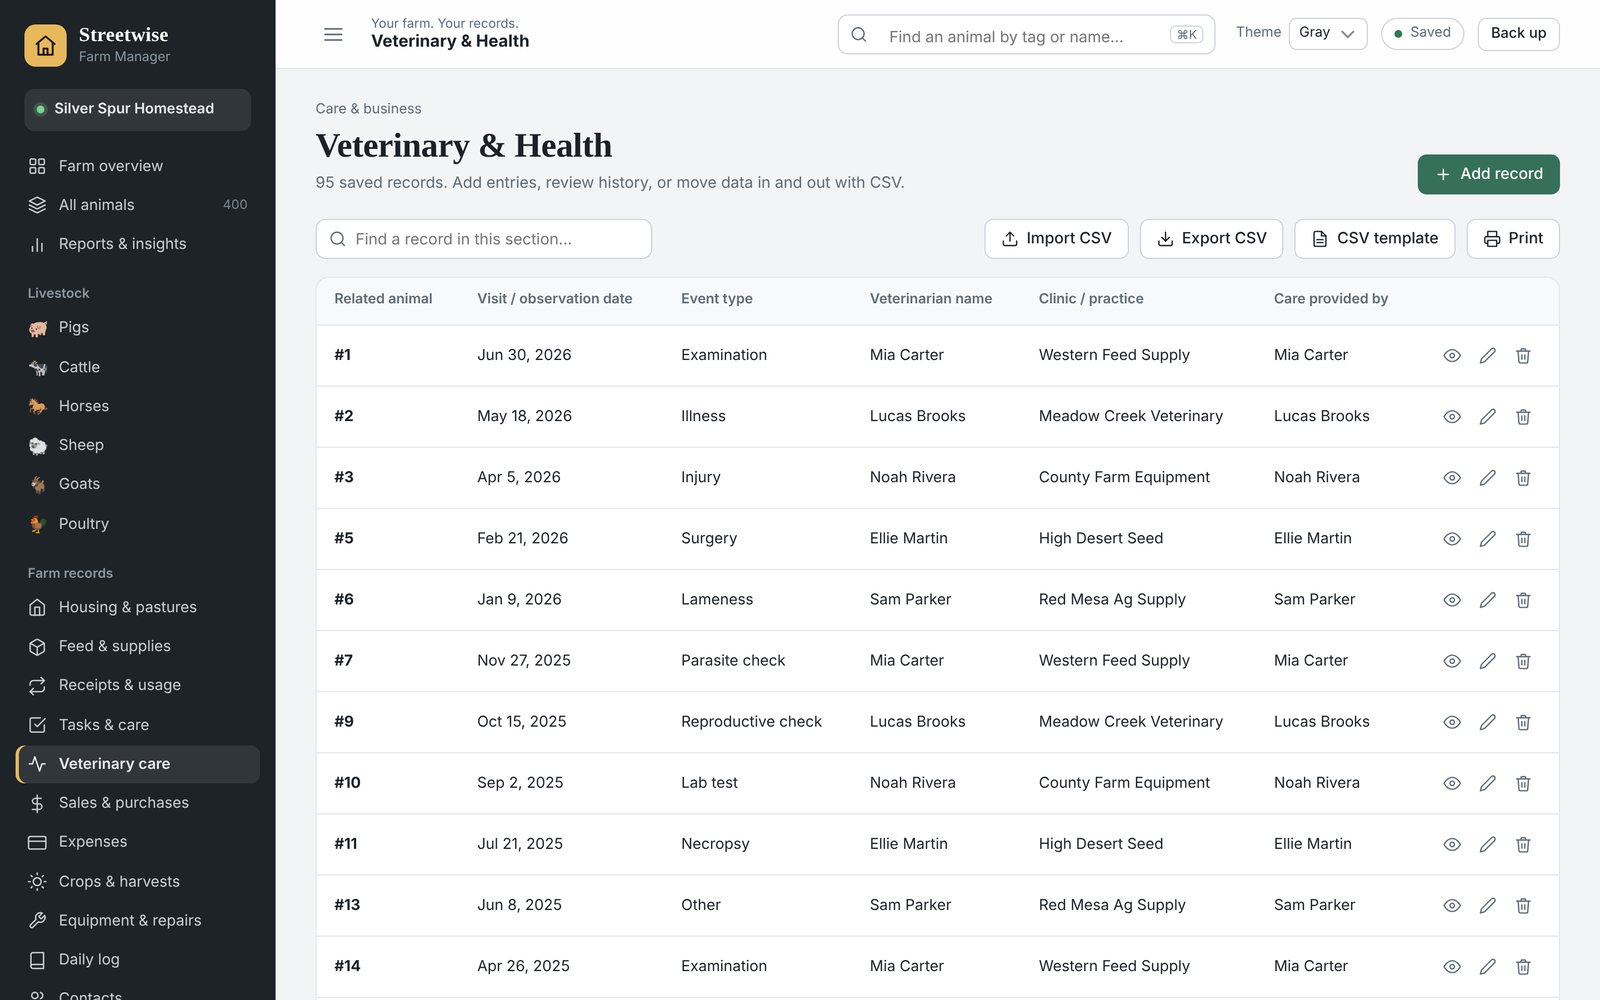This screenshot has height=1000, width=1600.
Task: Go to All animals list
Action: [137, 205]
